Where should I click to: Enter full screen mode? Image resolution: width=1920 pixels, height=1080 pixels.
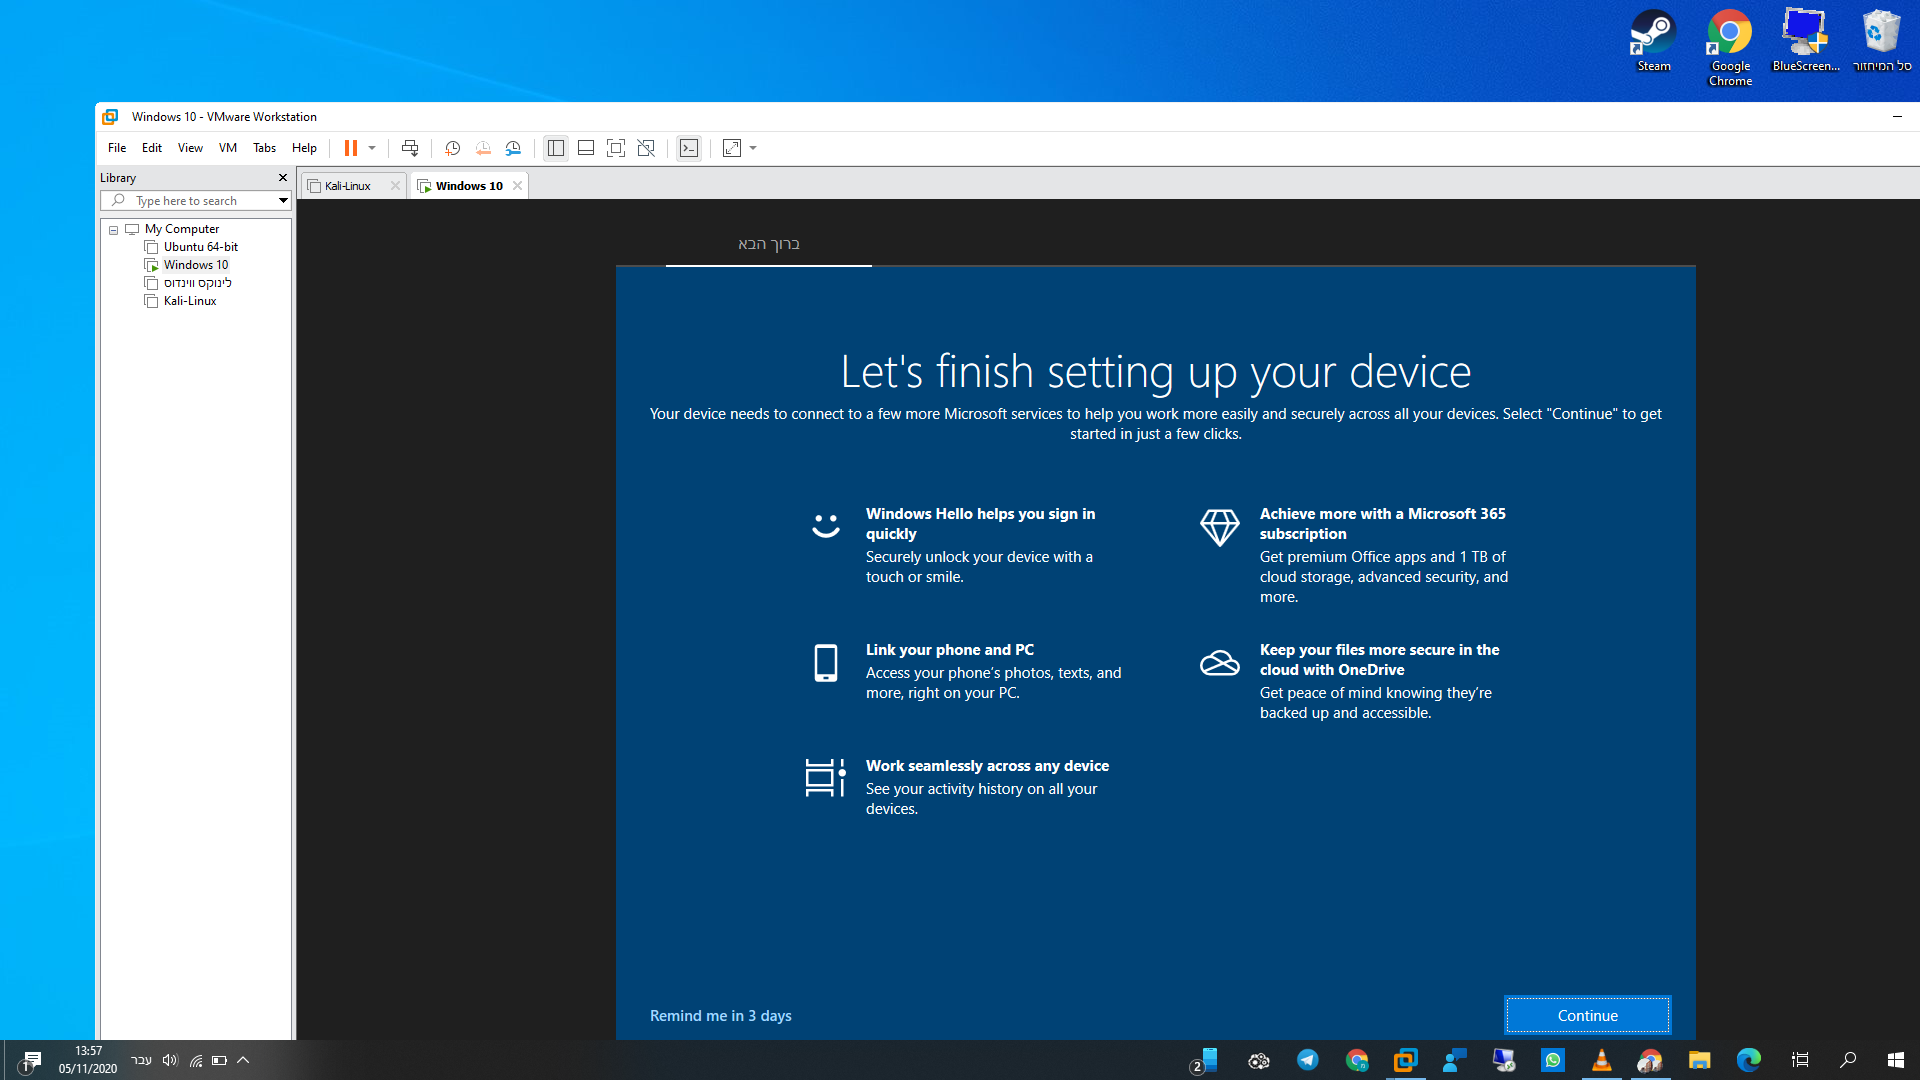[616, 148]
